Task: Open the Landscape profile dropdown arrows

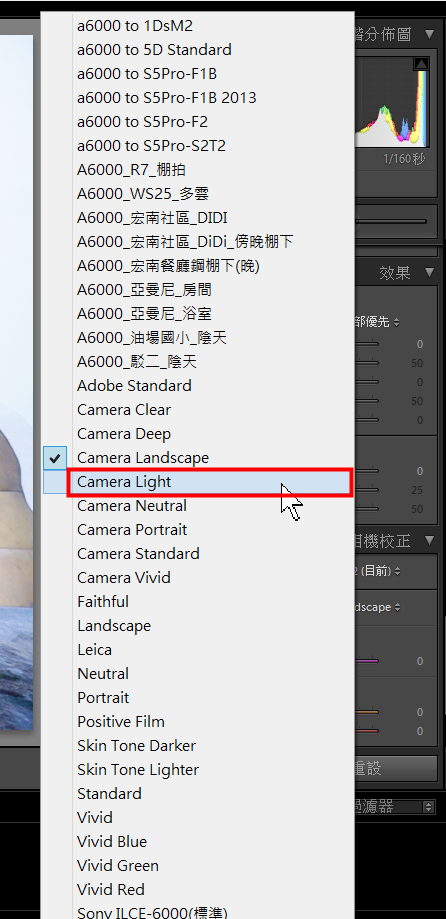Action: pos(397,608)
